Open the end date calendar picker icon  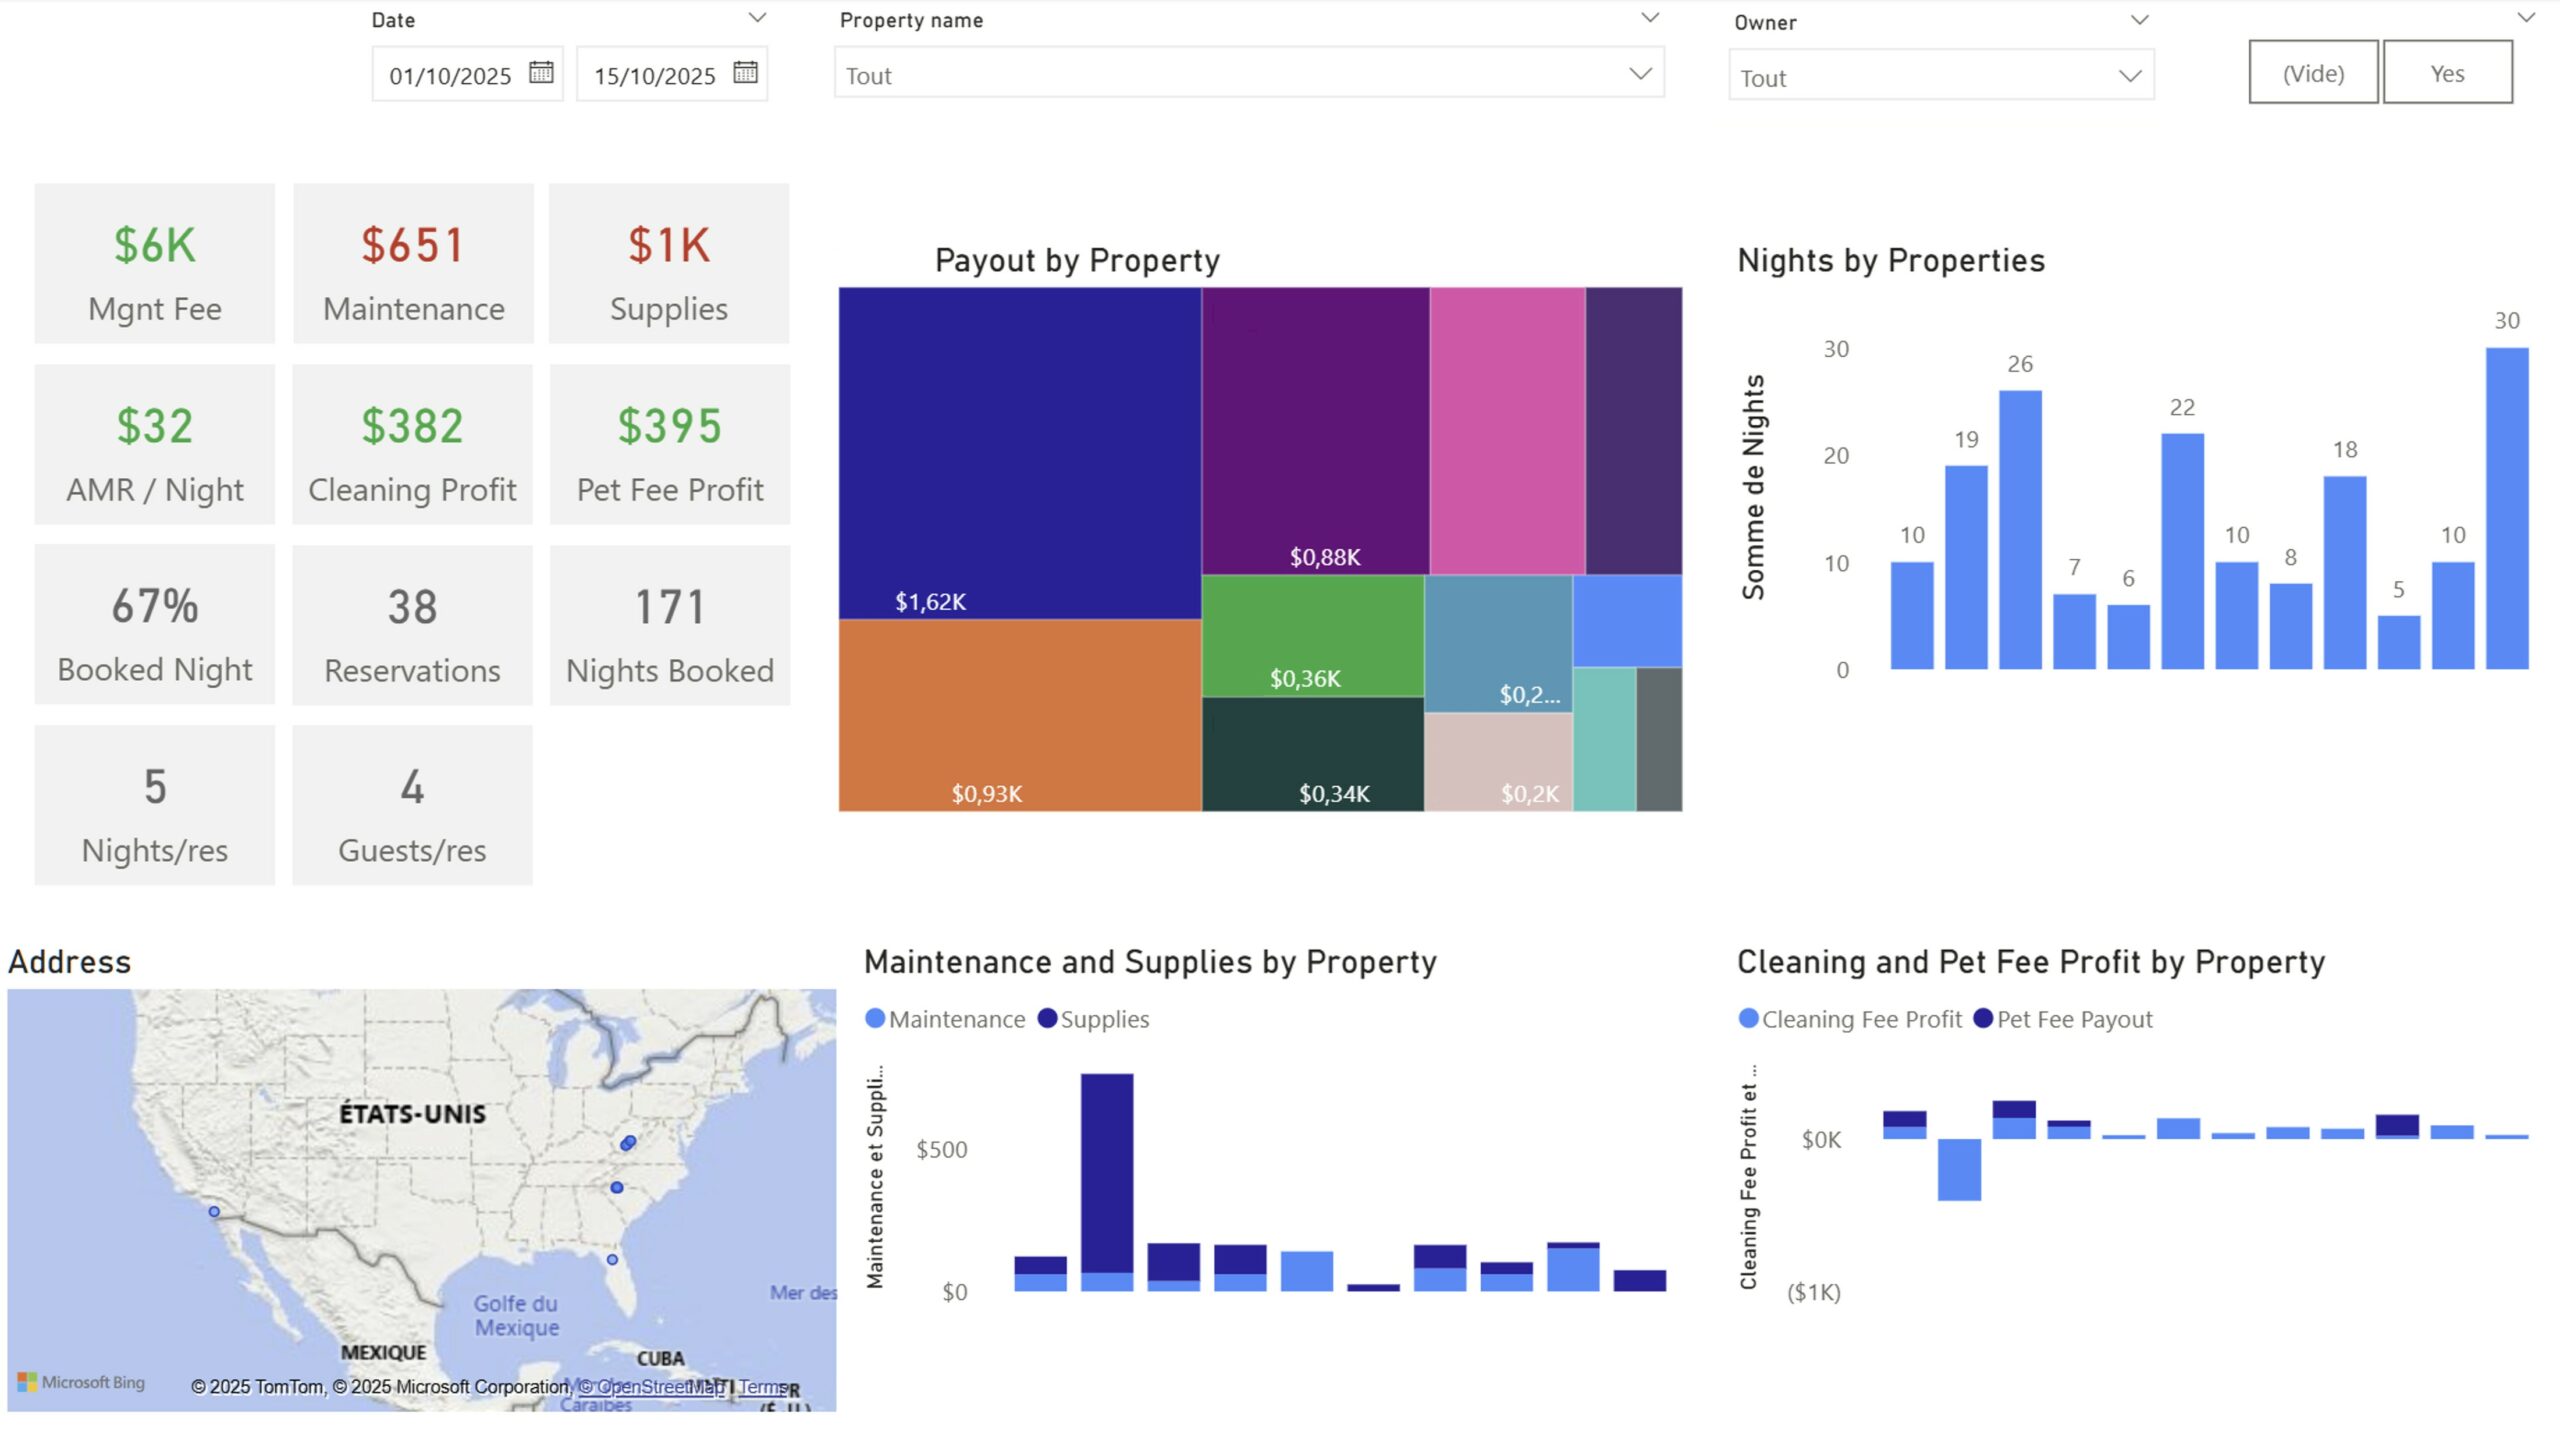745,72
